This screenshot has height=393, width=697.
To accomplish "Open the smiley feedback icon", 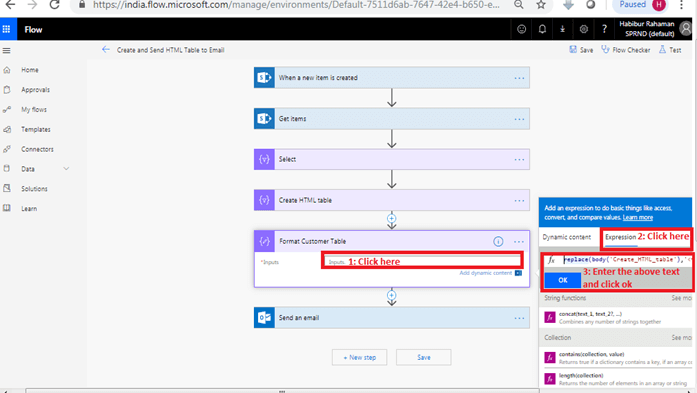I will (521, 29).
